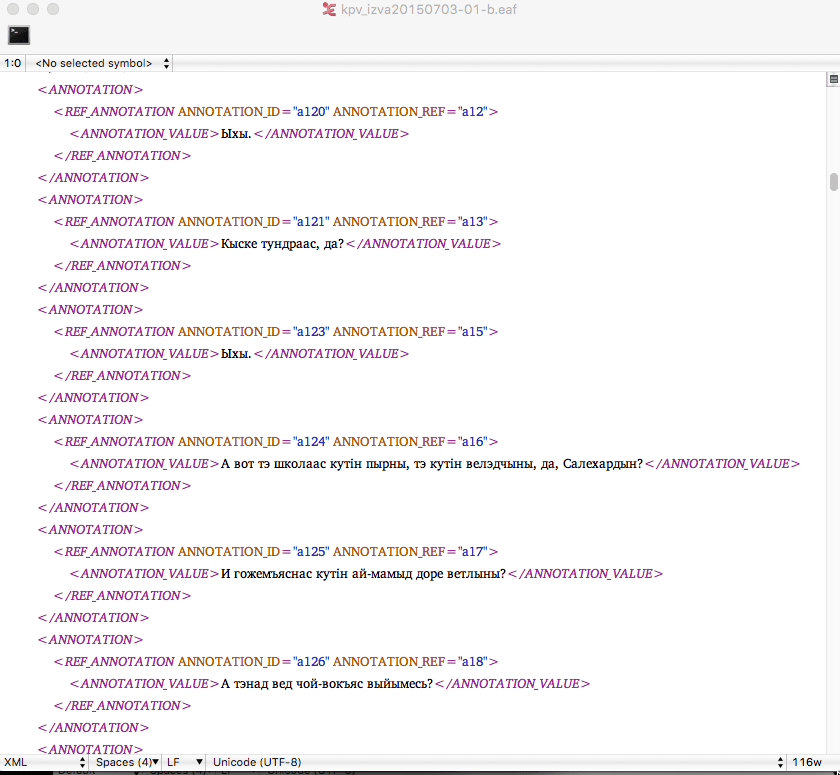This screenshot has width=840, height=775.
Task: Open the Unicode (UTF-8) encoding dropdown
Action: 497,762
